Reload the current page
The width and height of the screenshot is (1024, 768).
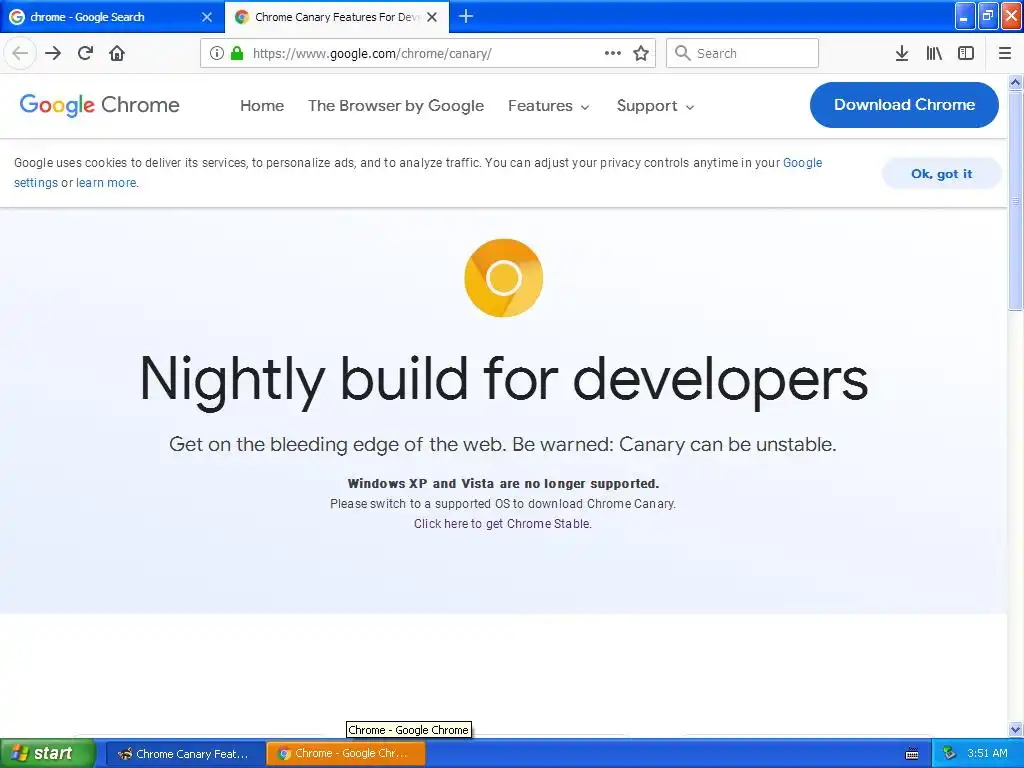(x=85, y=53)
